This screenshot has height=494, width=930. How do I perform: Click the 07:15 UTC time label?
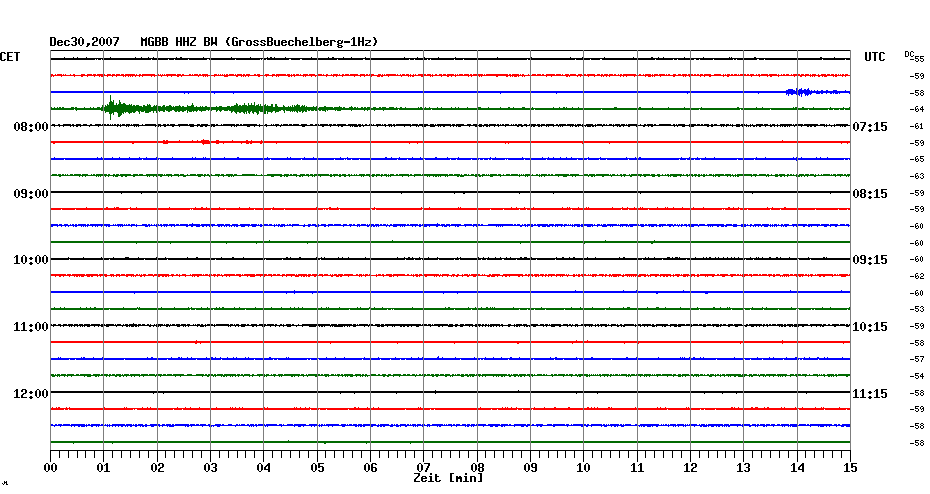(870, 127)
